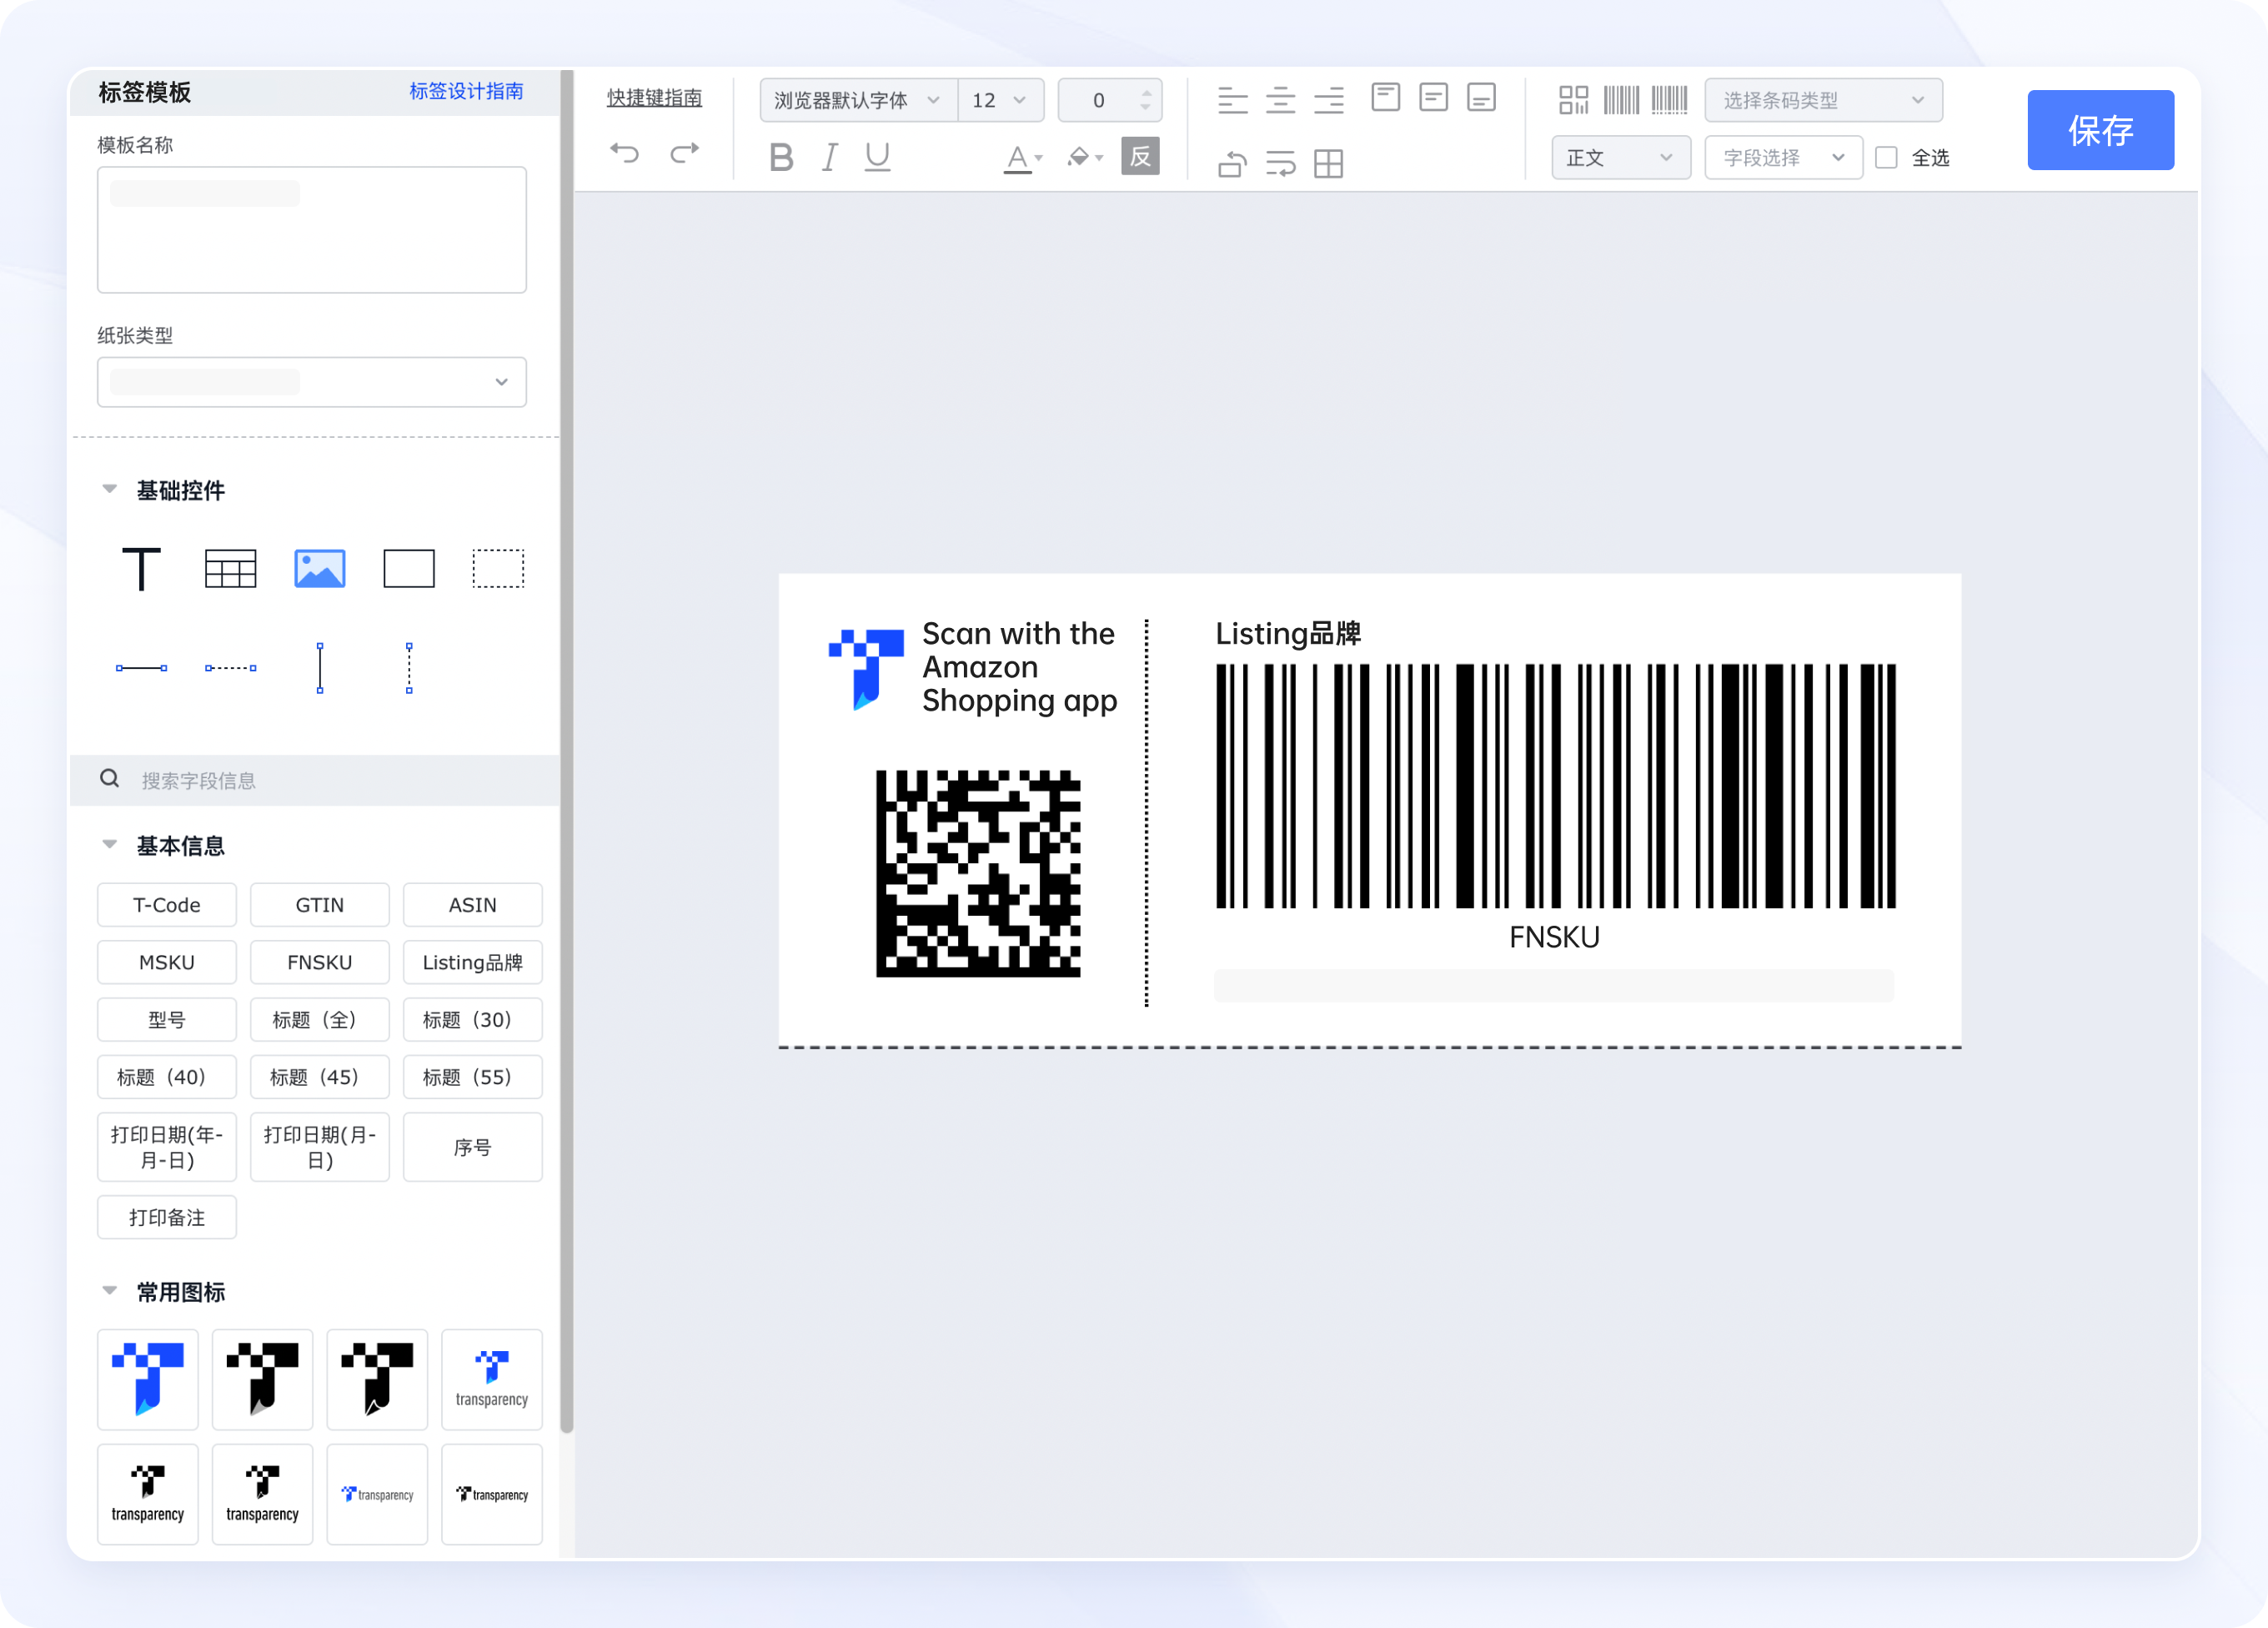Add the 序号 field
Screen dimensions: 2268x1628
tap(473, 1147)
